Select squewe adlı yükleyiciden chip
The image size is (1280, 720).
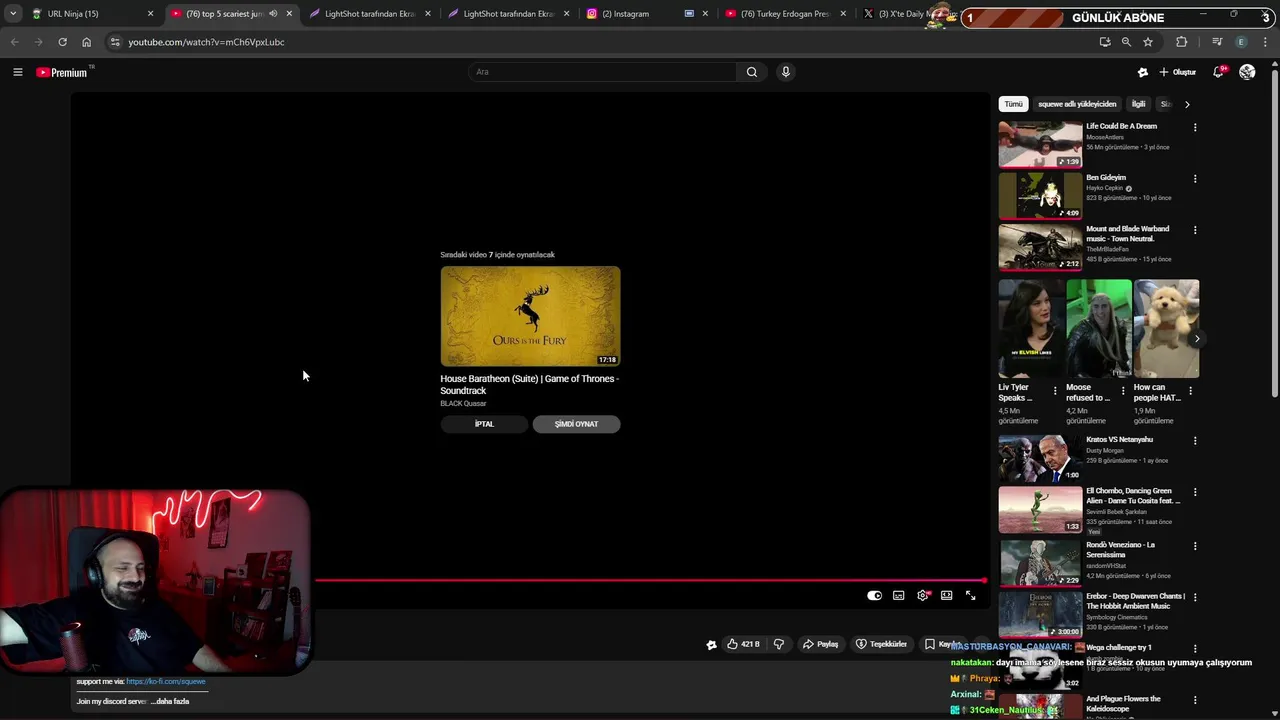coord(1077,104)
